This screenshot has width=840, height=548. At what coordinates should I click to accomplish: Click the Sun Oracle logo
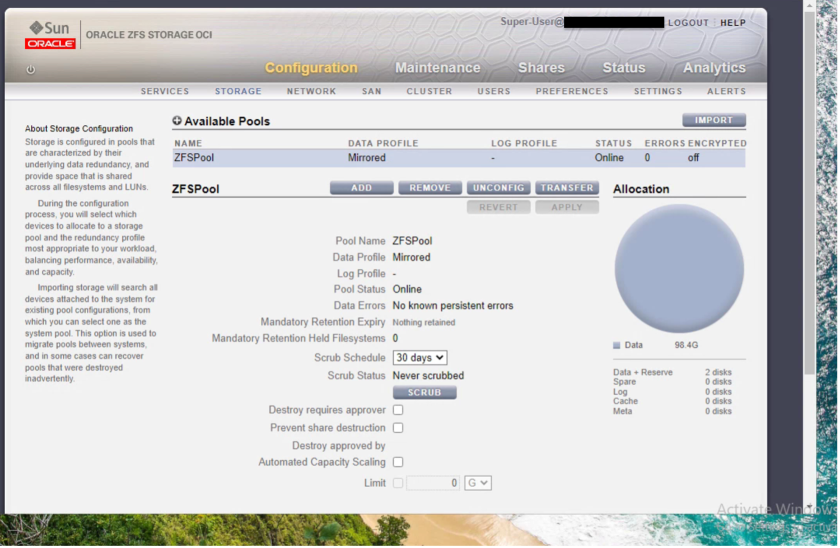[50, 35]
